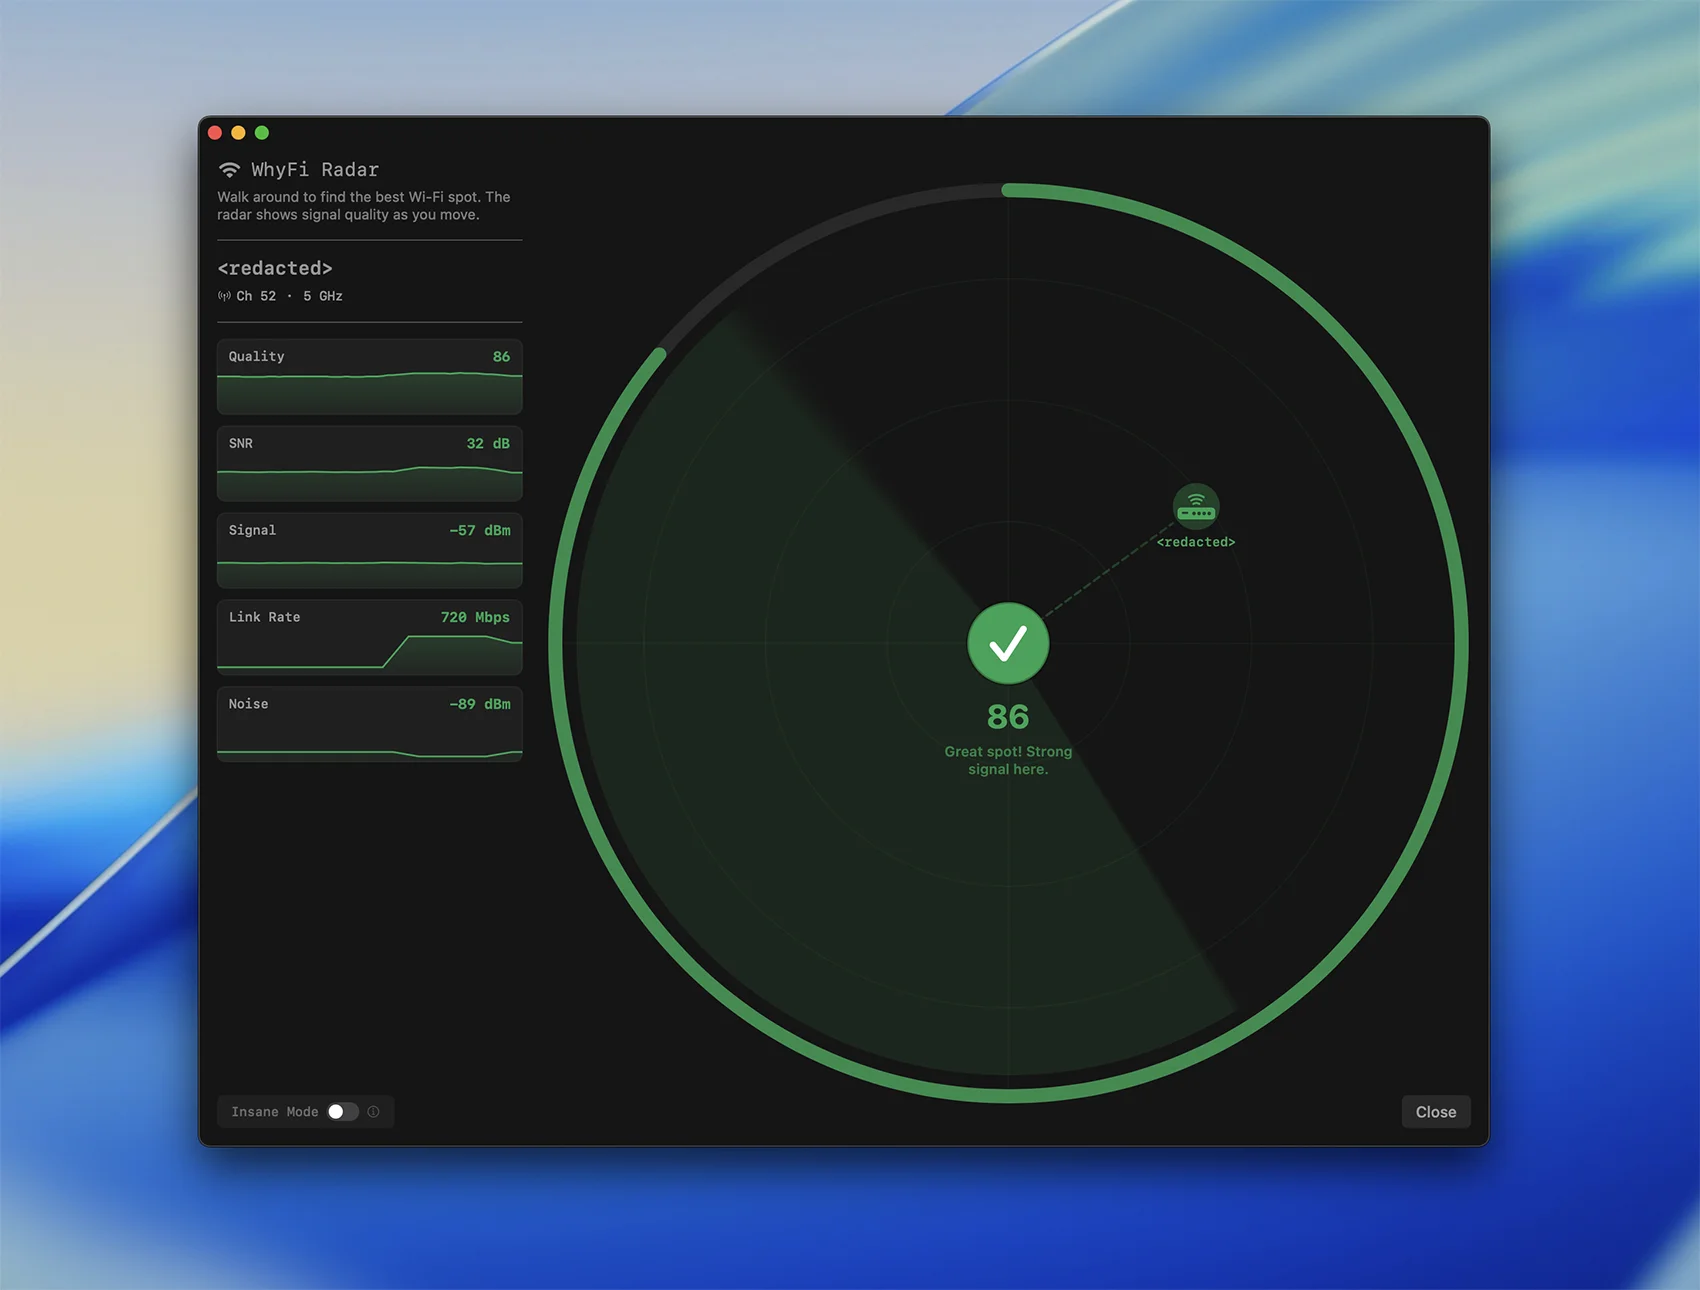The image size is (1700, 1290).
Task: Click the green zoom window button
Action: coord(262,133)
